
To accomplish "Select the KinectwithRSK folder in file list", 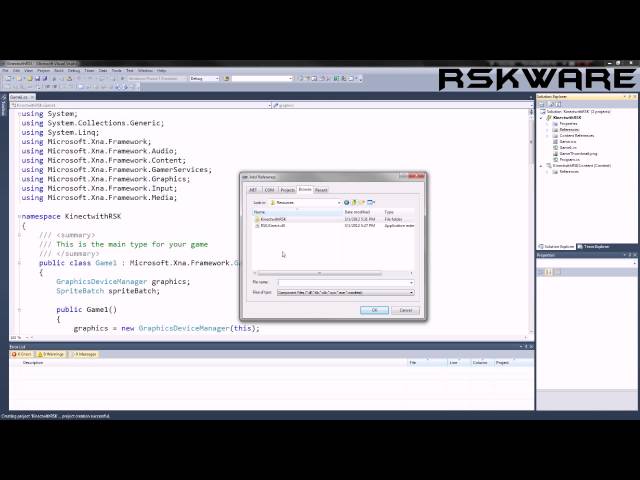I will point(273,219).
